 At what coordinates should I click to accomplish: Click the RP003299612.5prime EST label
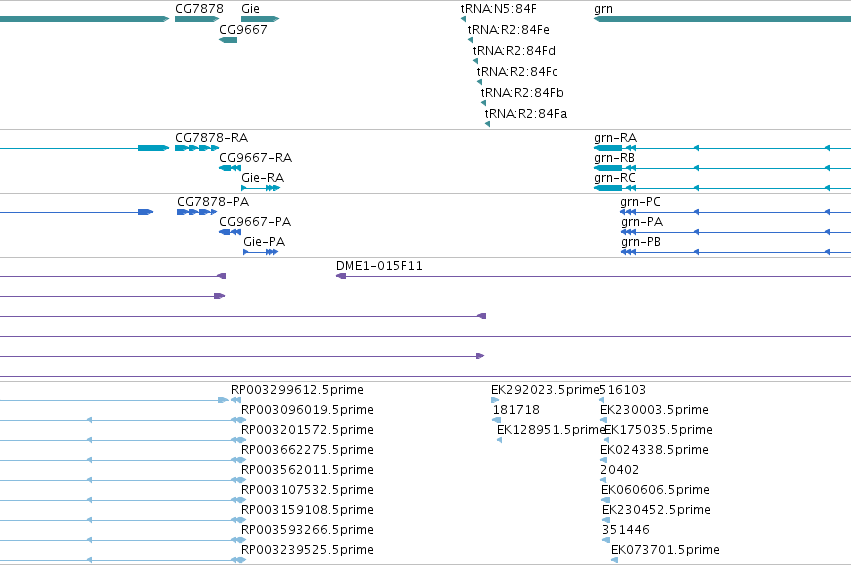[x=297, y=390]
